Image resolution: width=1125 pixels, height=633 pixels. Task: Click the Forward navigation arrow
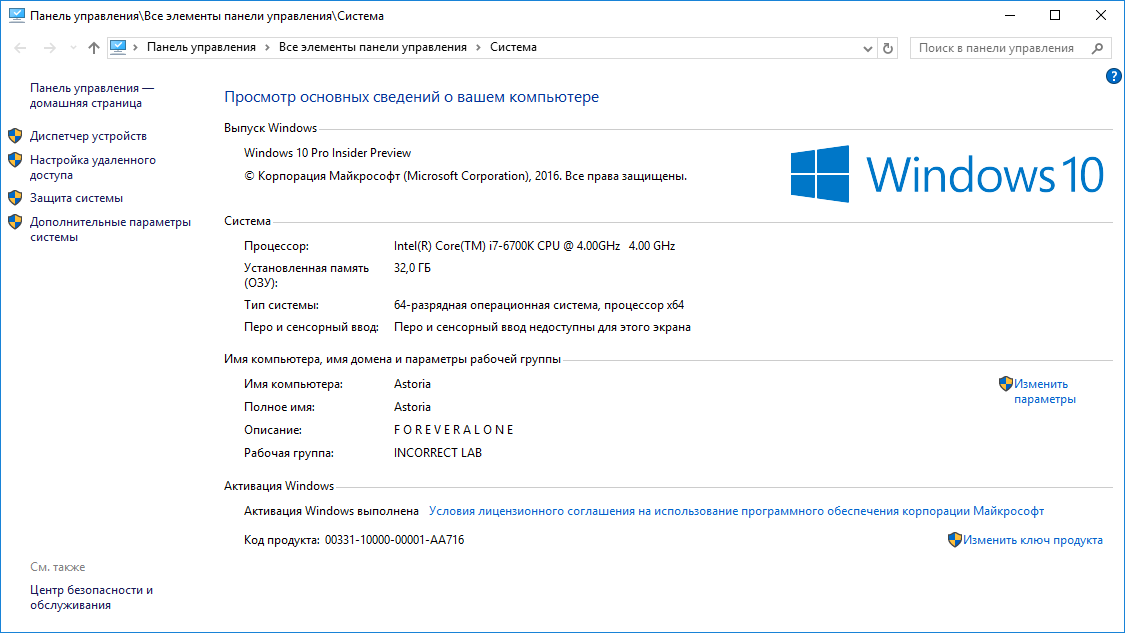[50, 48]
